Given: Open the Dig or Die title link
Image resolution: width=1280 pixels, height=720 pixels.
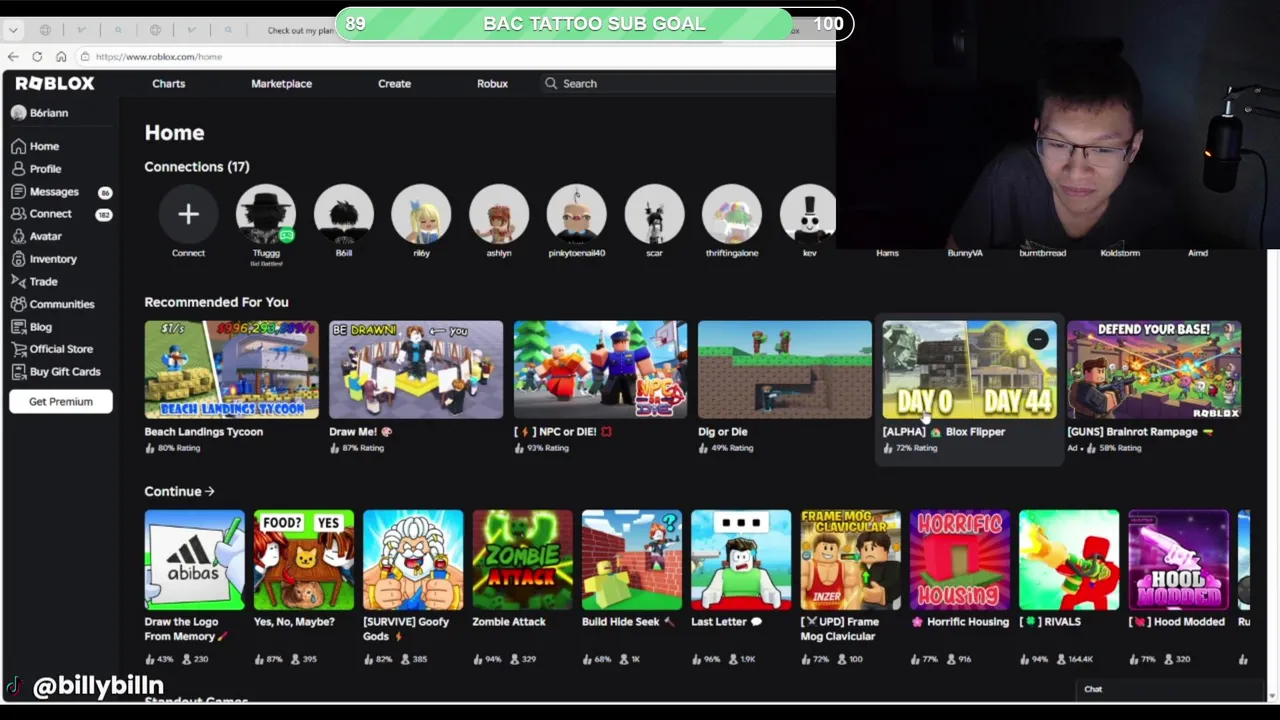Looking at the screenshot, I should click(x=723, y=432).
